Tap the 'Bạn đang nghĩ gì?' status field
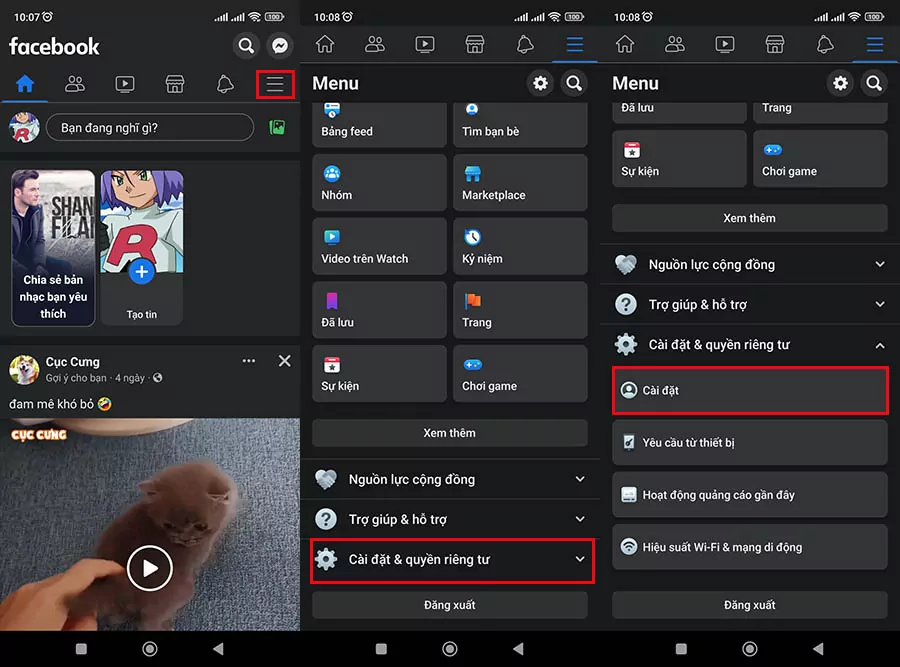This screenshot has width=900, height=667. tap(149, 127)
